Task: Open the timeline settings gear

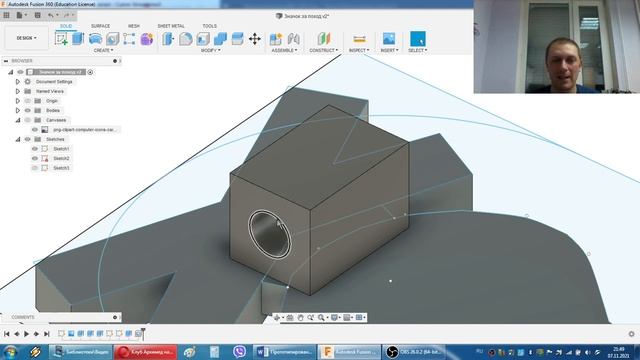Action: coord(631,334)
